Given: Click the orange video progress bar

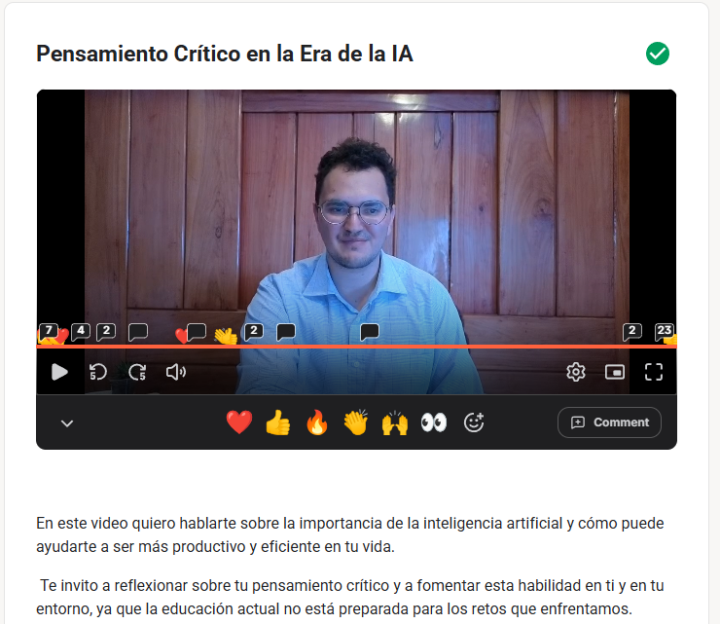Looking at the screenshot, I should coord(356,347).
